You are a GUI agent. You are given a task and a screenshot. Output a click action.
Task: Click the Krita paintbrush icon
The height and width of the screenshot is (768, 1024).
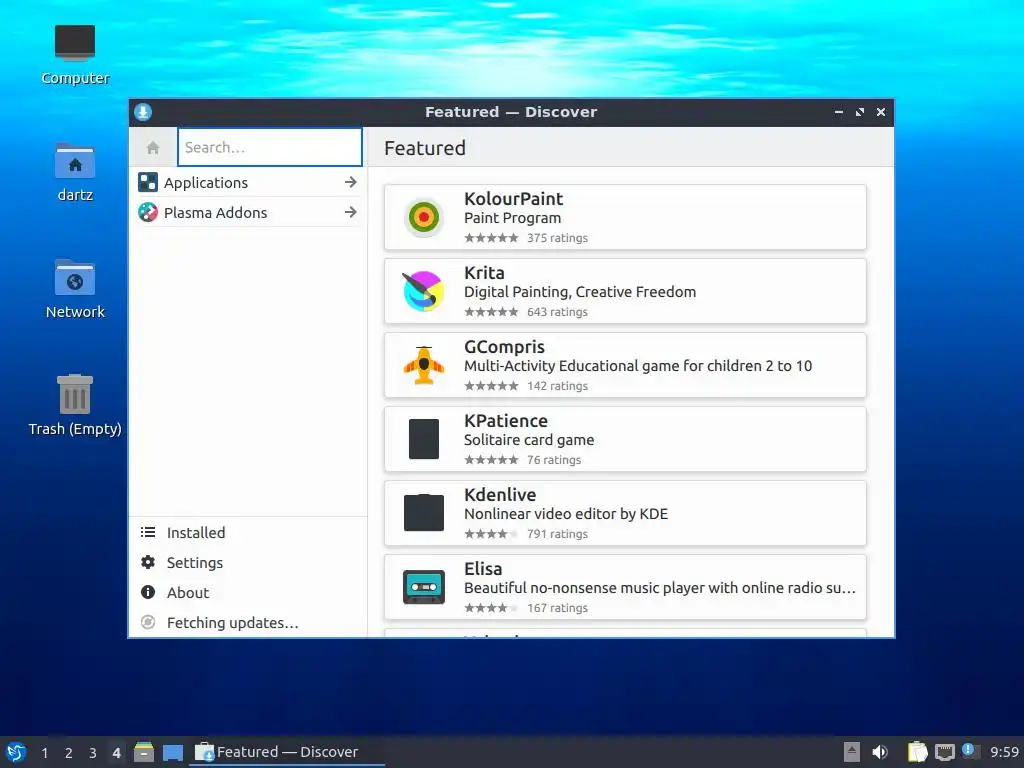point(424,291)
